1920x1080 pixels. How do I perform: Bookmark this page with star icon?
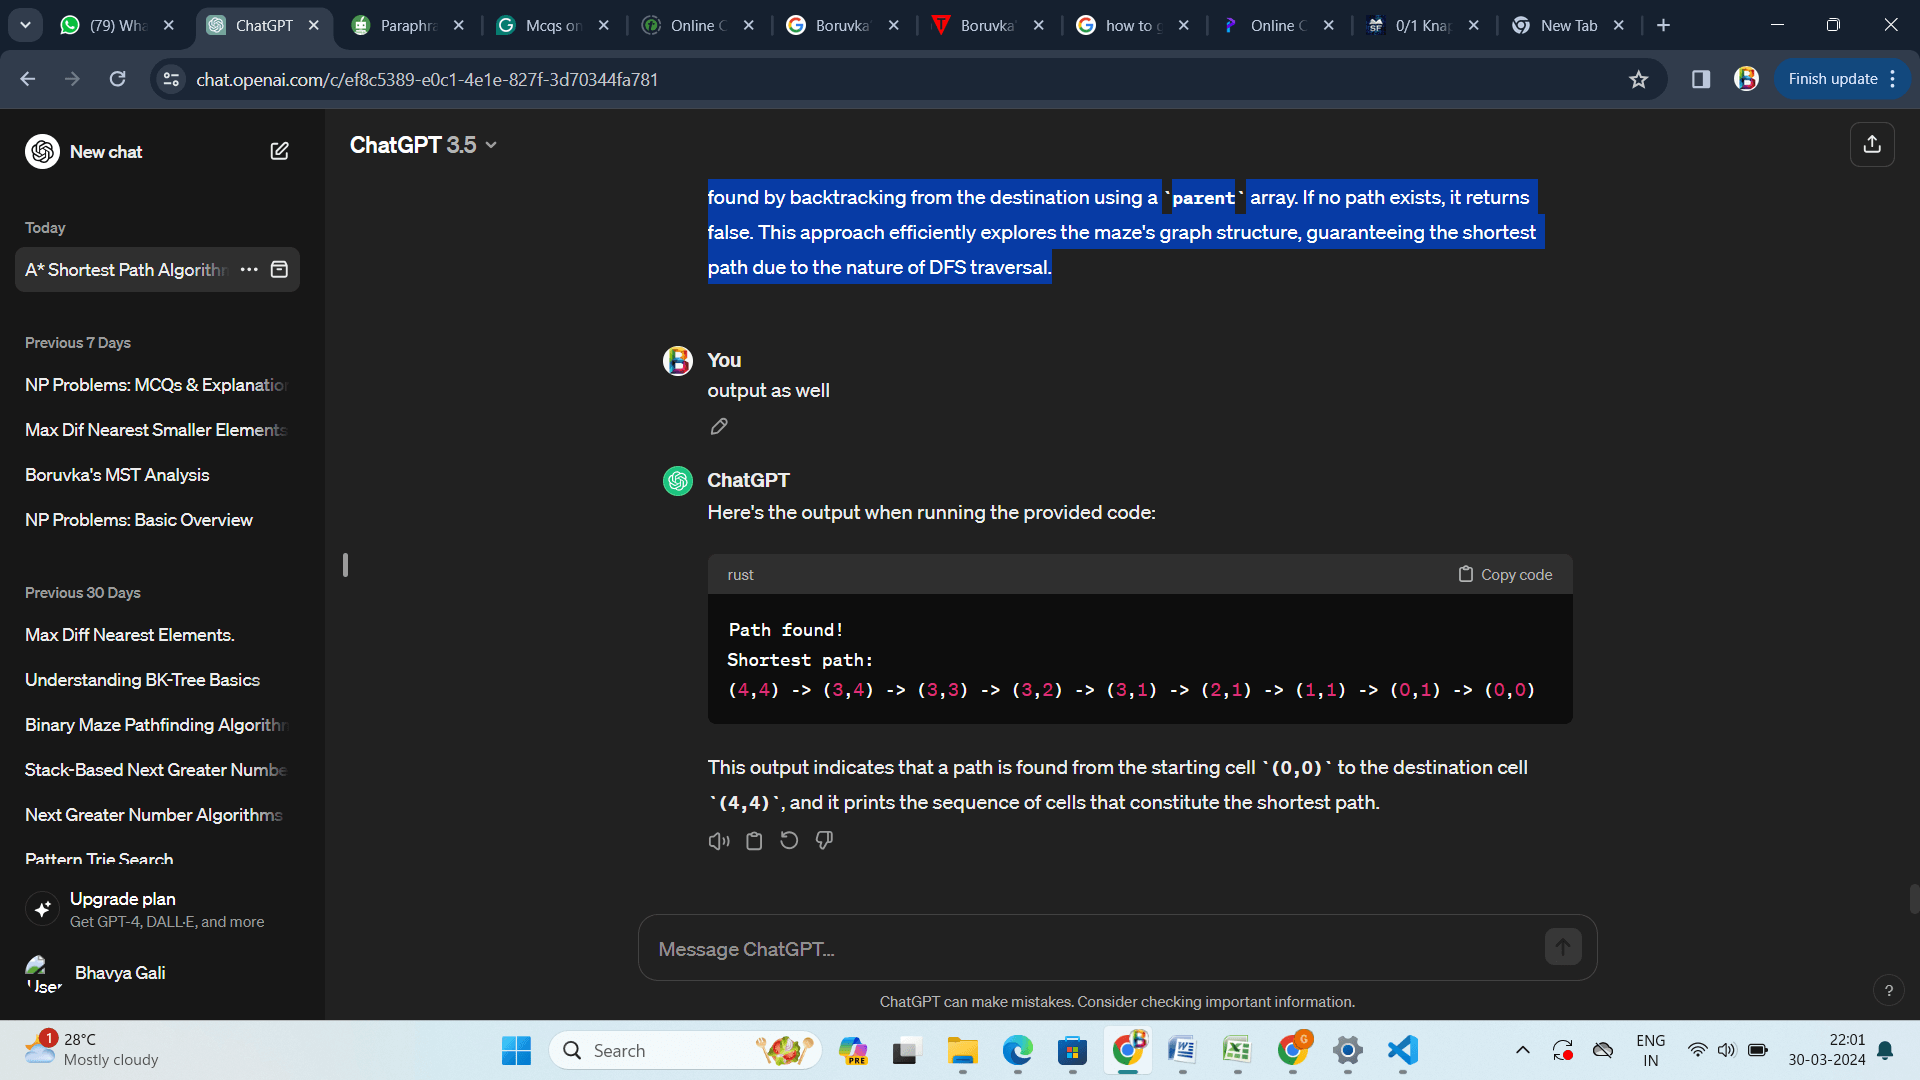pos(1638,79)
